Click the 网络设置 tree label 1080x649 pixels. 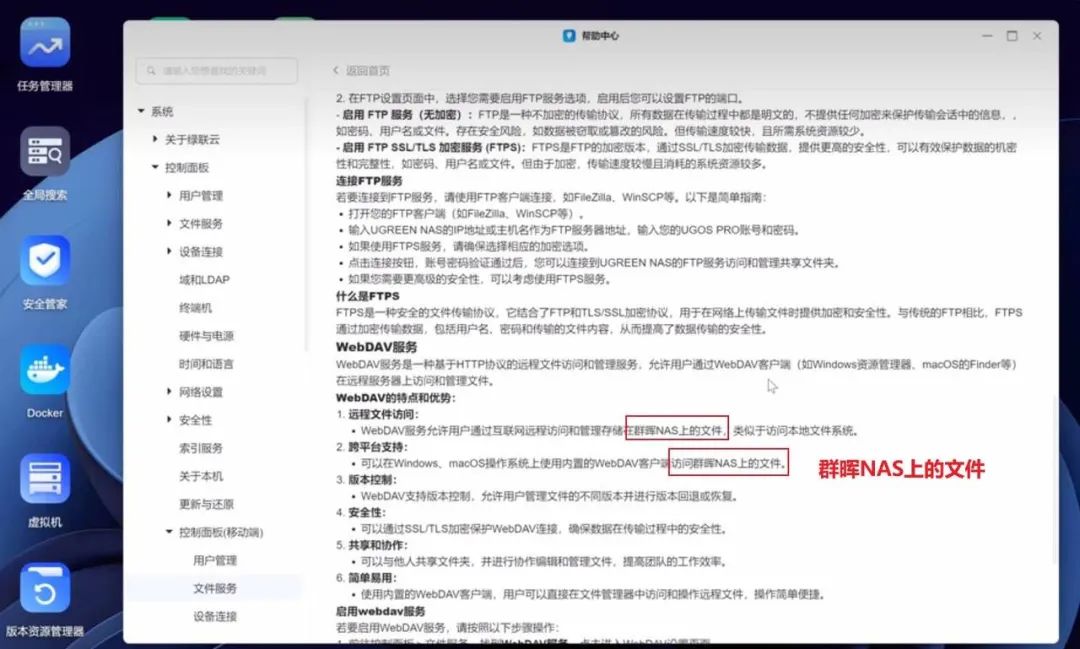[200, 392]
